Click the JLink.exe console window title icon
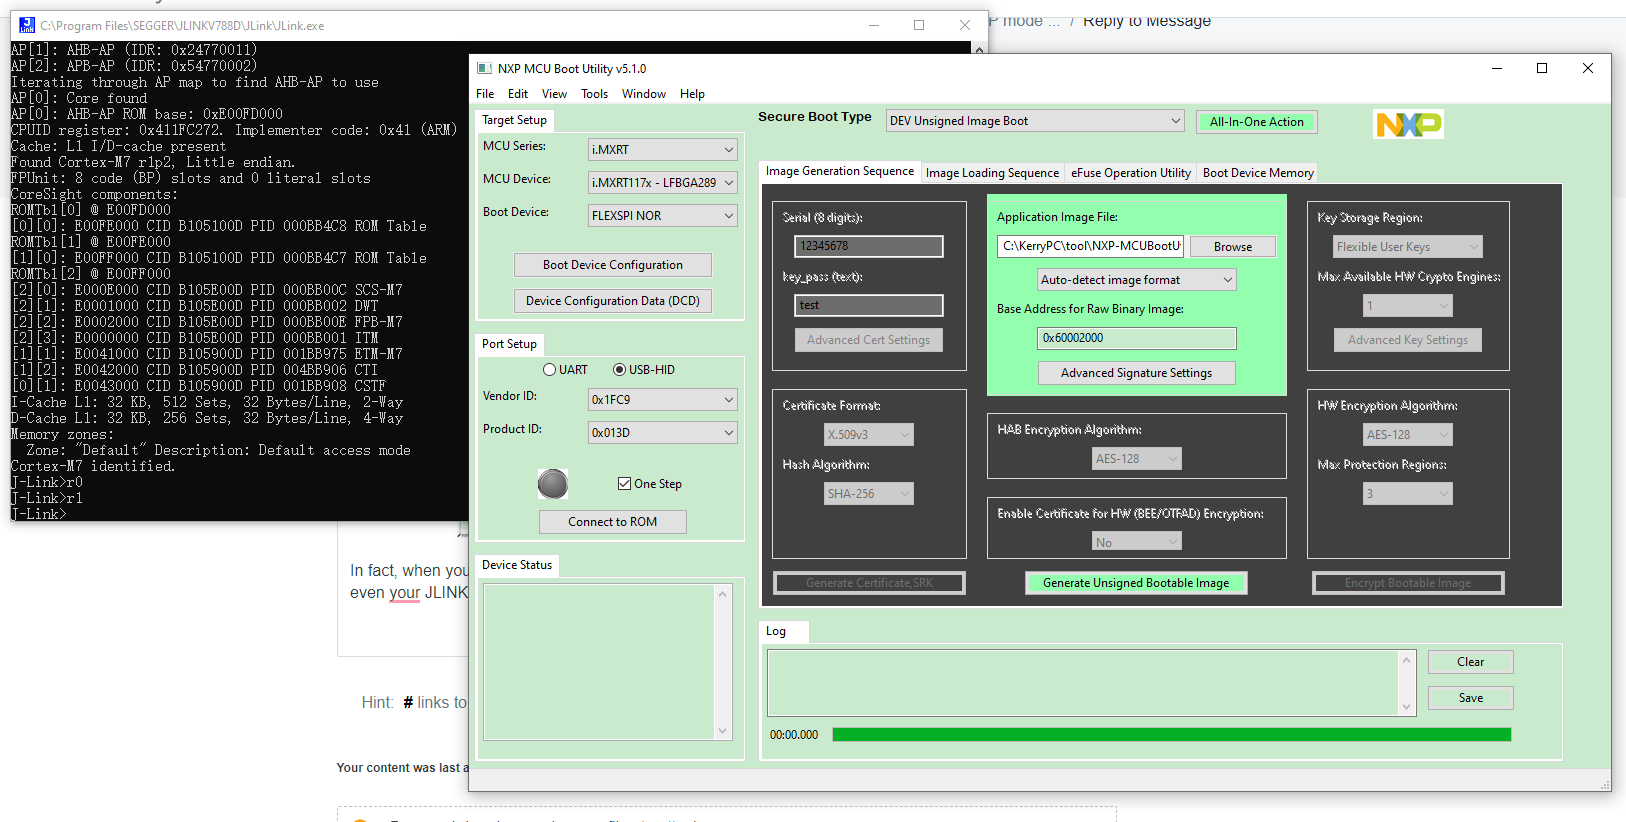Image resolution: width=1626 pixels, height=822 pixels. click(x=26, y=25)
